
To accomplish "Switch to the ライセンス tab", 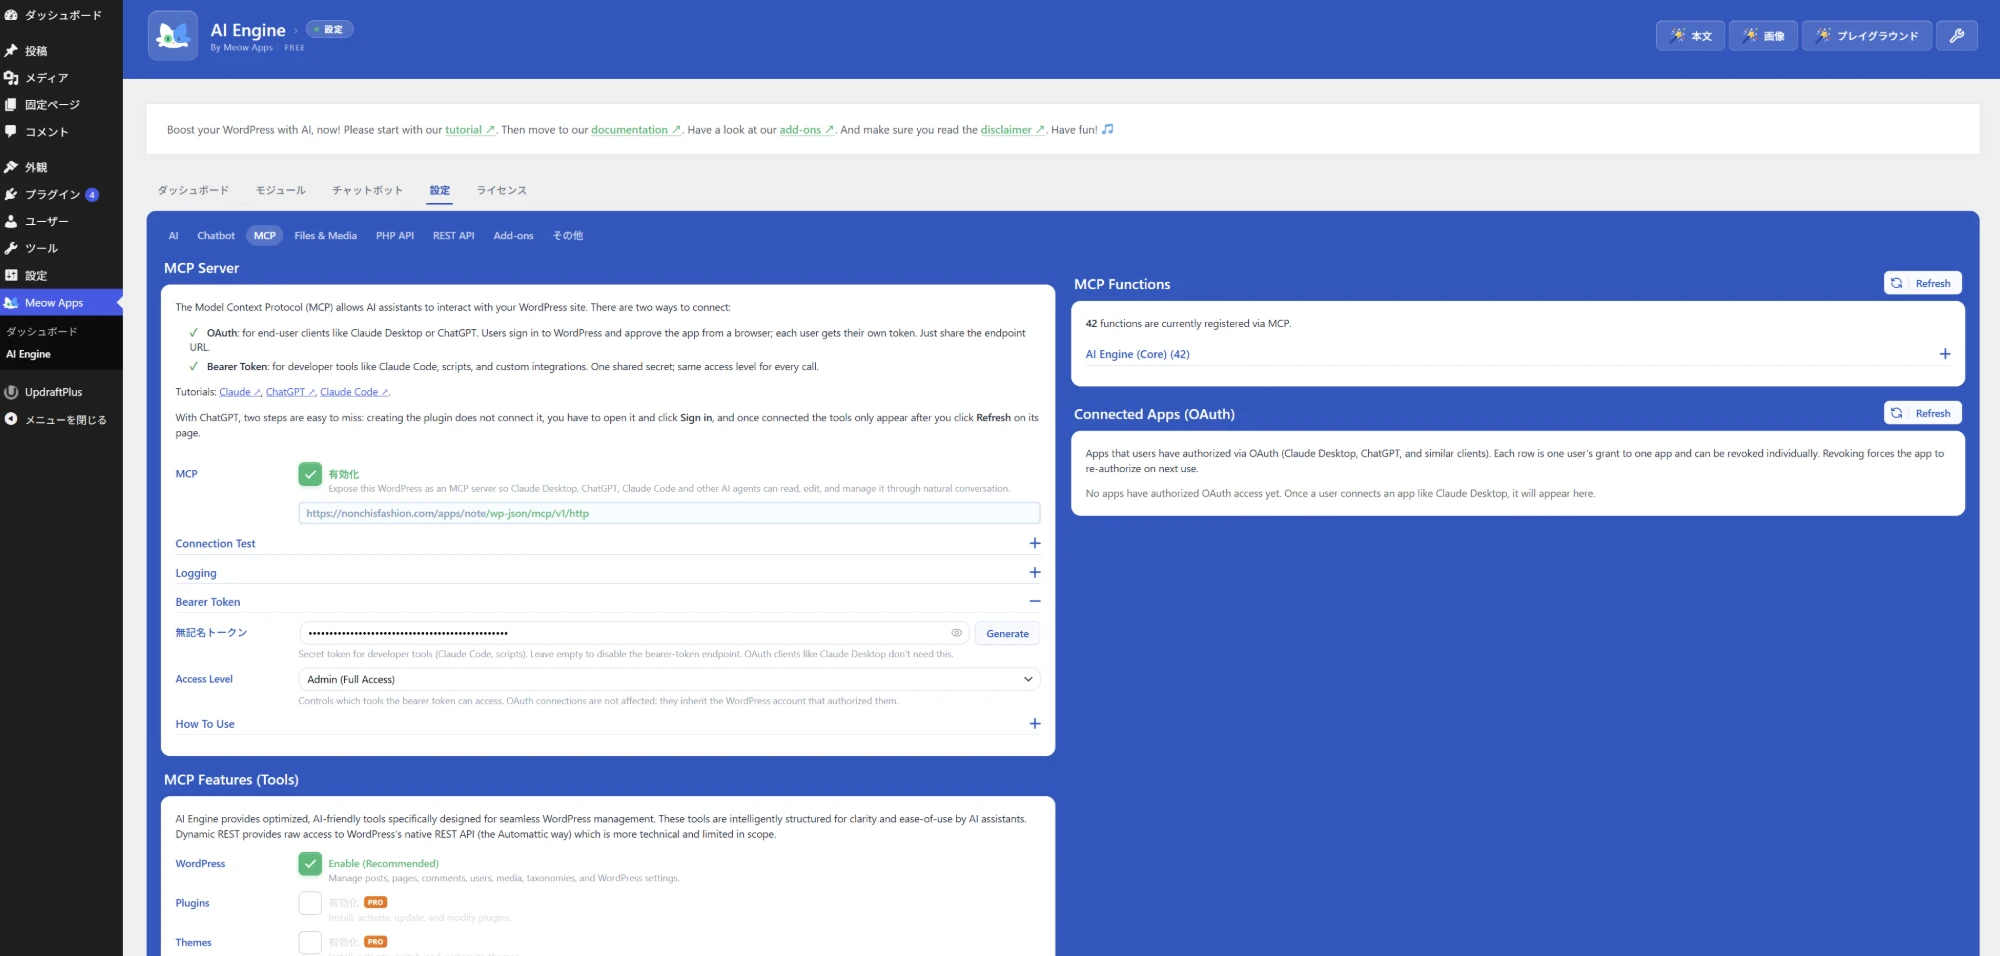I will (502, 190).
